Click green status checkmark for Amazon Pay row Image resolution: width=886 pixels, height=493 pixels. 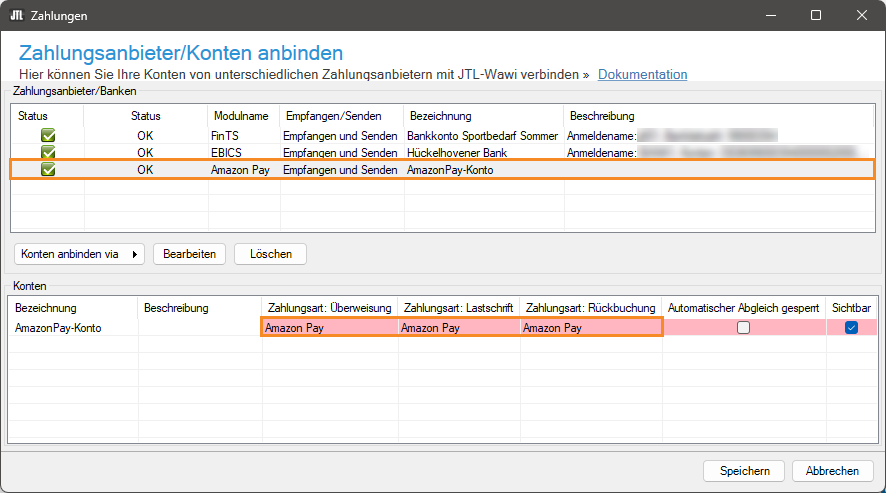(x=47, y=170)
